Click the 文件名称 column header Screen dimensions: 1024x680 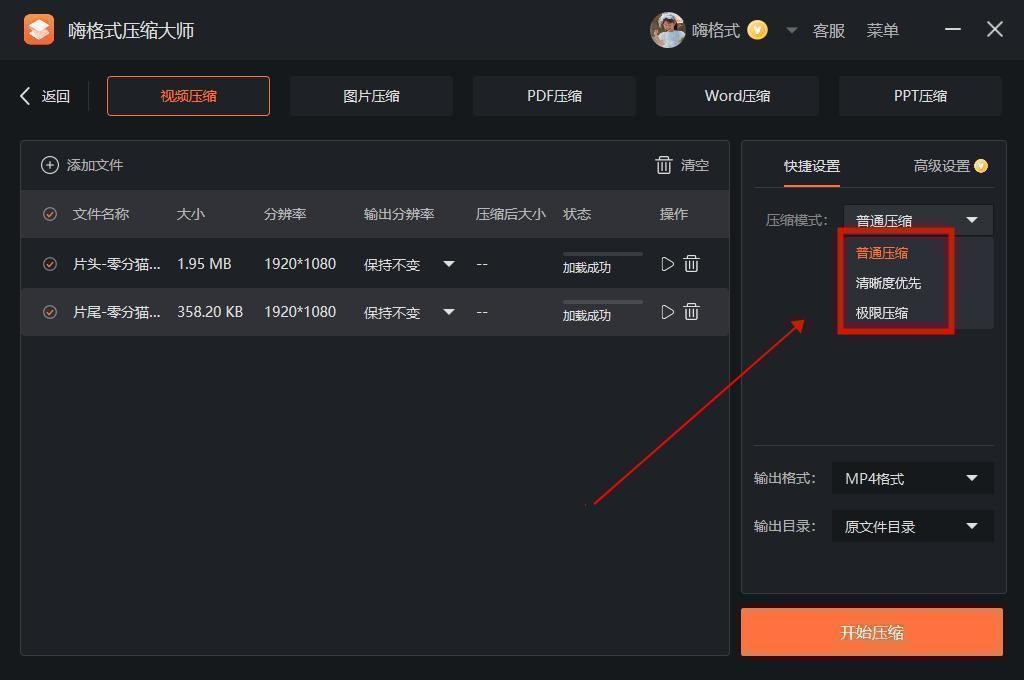coord(101,214)
